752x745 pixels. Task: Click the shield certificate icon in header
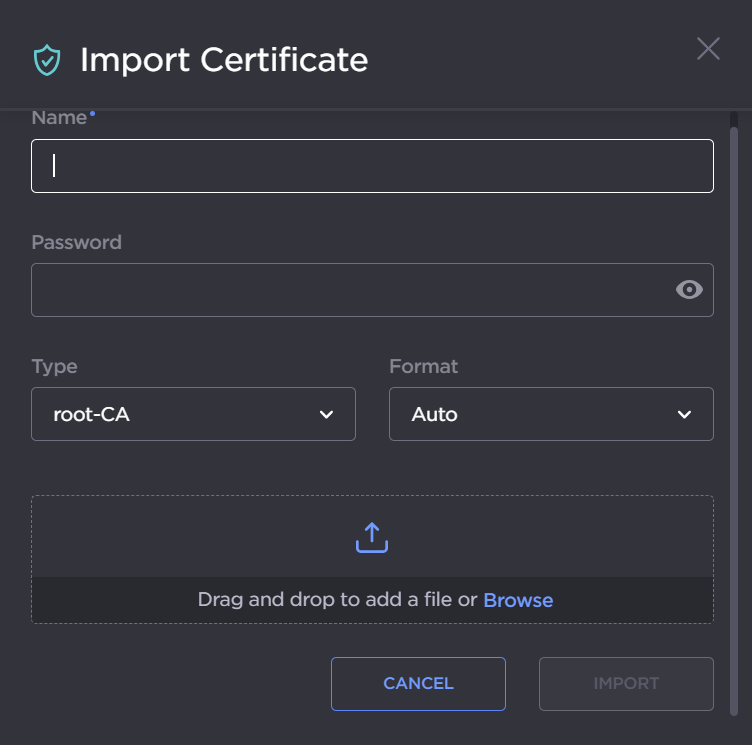[x=47, y=60]
